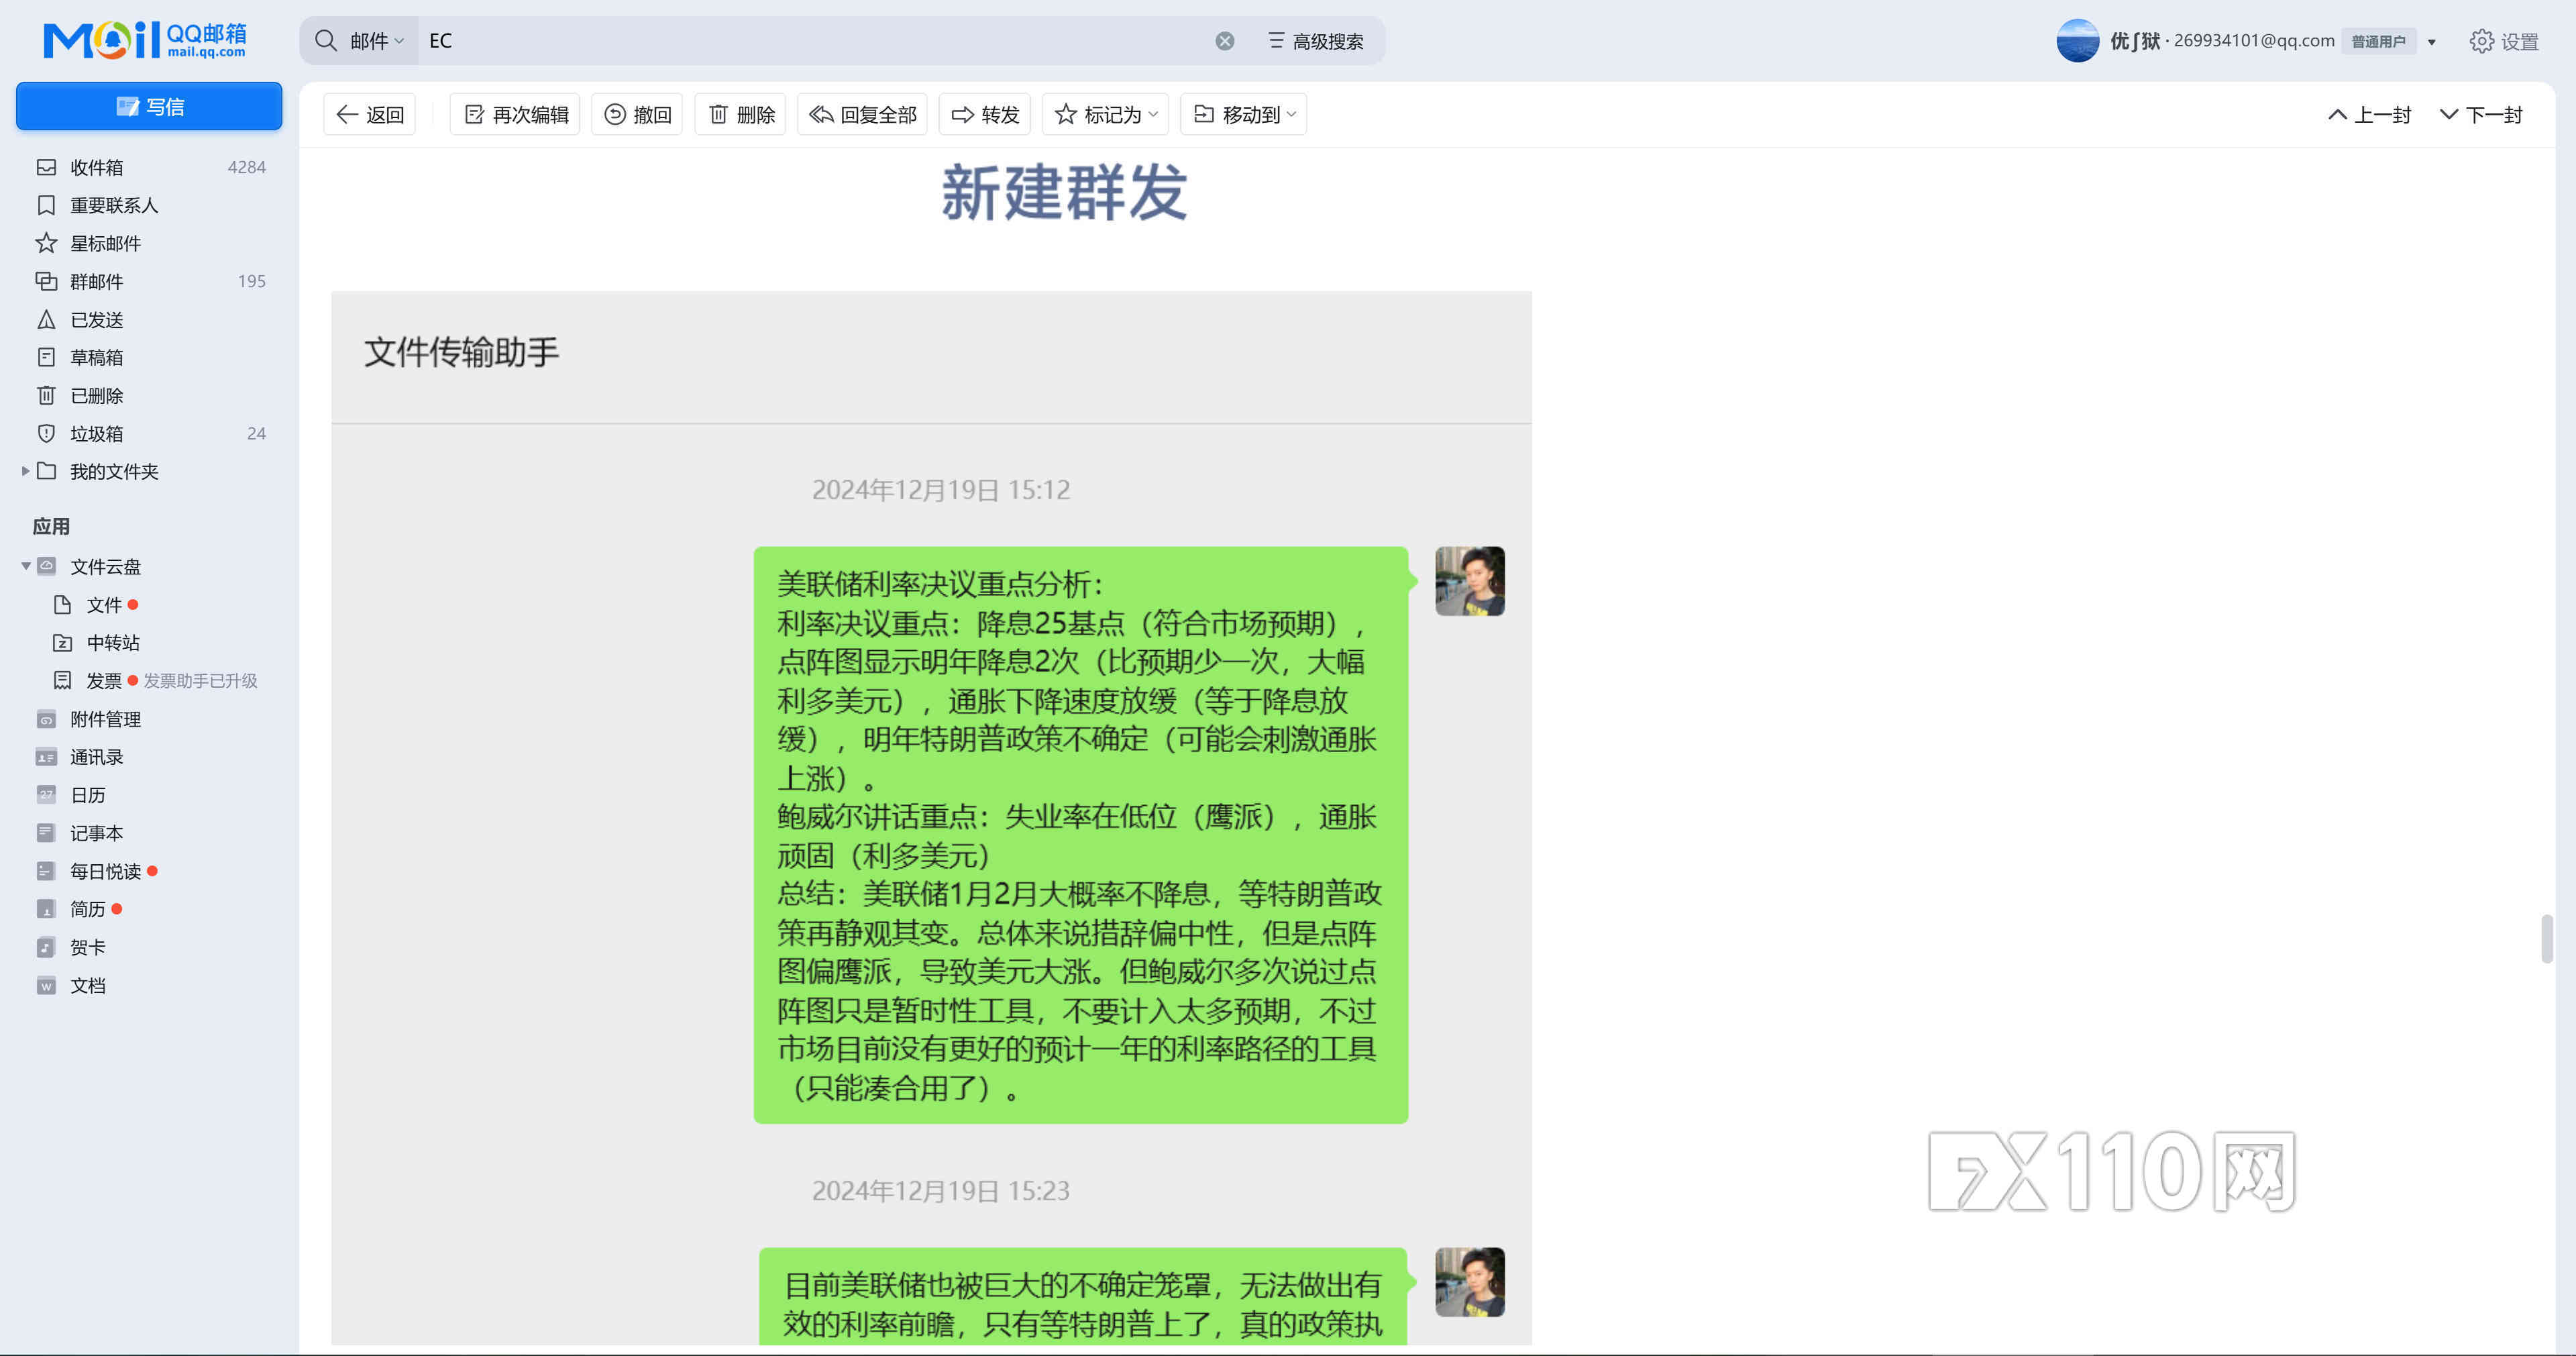The width and height of the screenshot is (2576, 1356).
Task: Open the advanced search (高级搜索)
Action: (1316, 41)
